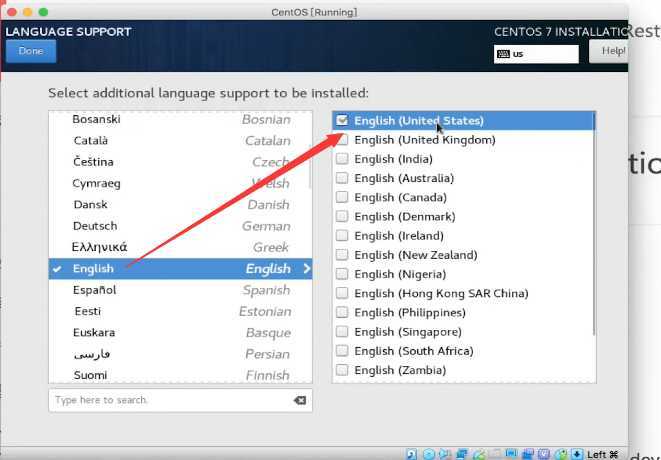Screen dimensions: 661x460
Task: Open the Help! button
Action: (x=608, y=51)
